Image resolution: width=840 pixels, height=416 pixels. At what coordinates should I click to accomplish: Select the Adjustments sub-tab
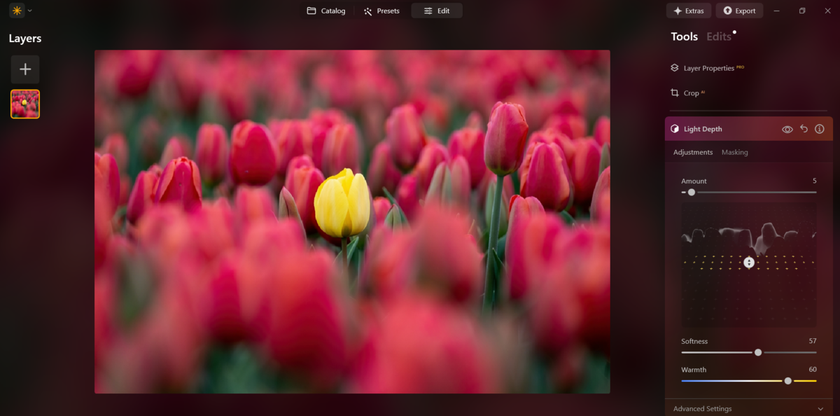click(x=693, y=152)
